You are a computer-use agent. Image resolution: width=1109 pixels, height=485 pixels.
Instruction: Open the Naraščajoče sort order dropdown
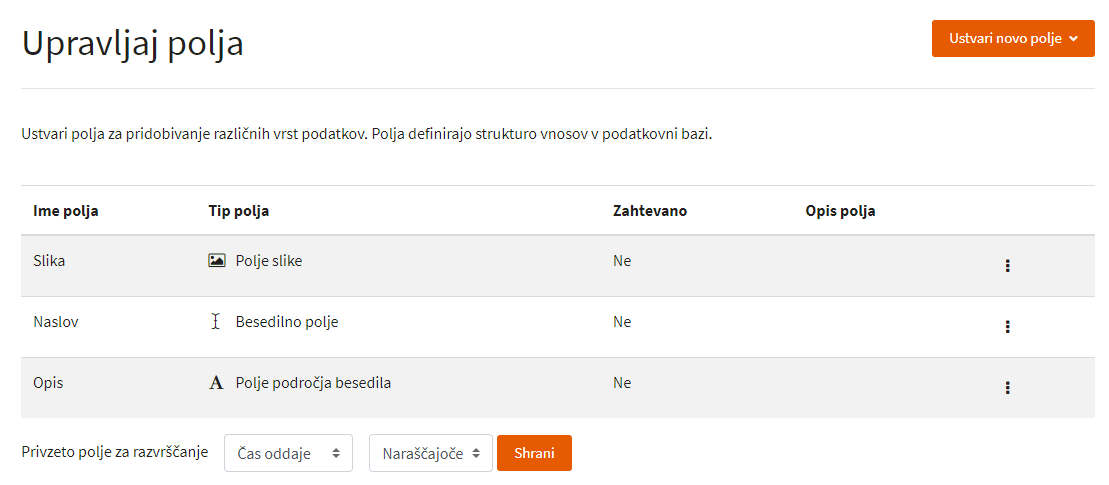point(431,453)
